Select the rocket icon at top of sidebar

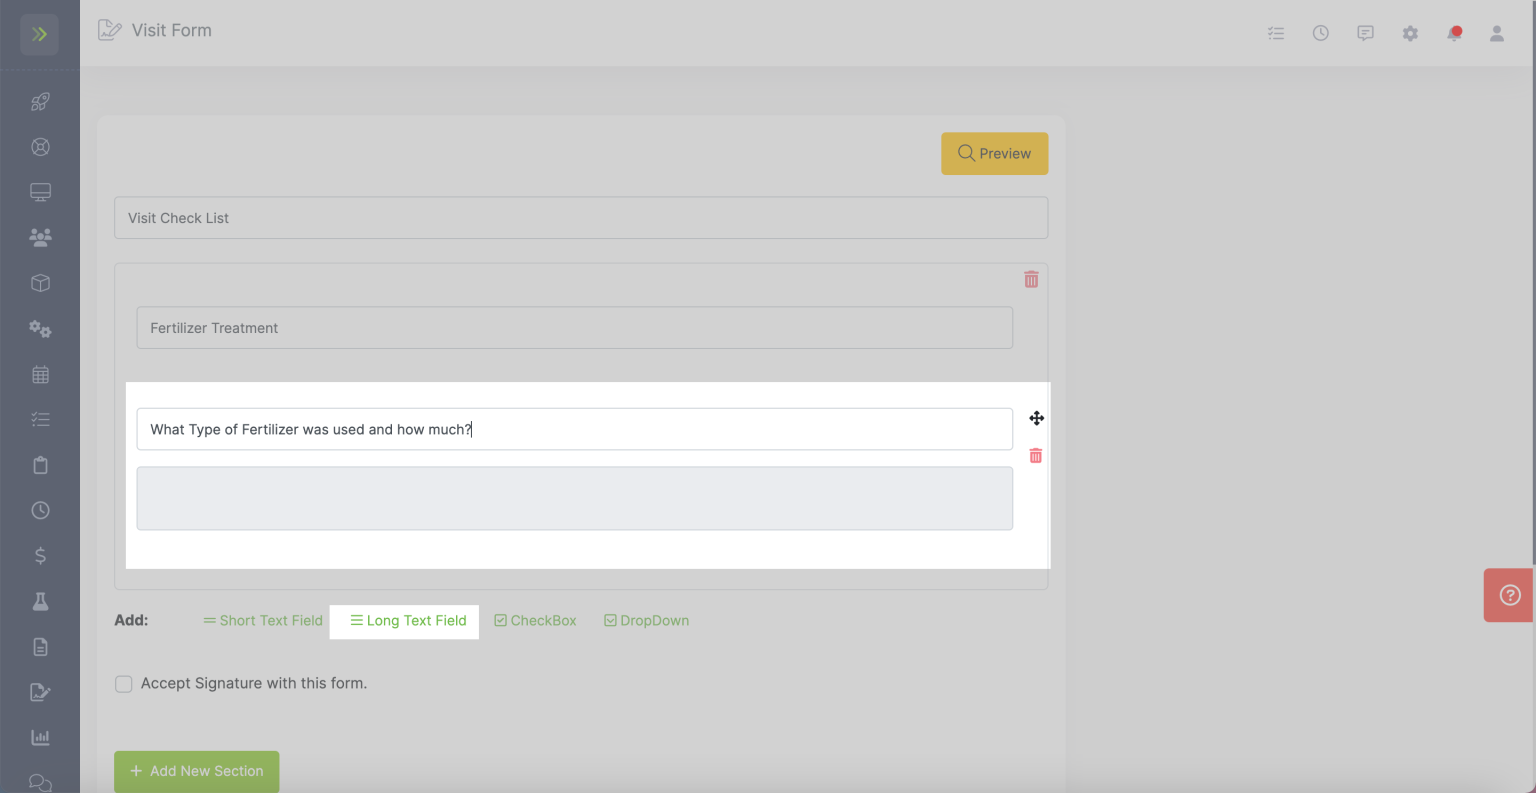click(40, 101)
